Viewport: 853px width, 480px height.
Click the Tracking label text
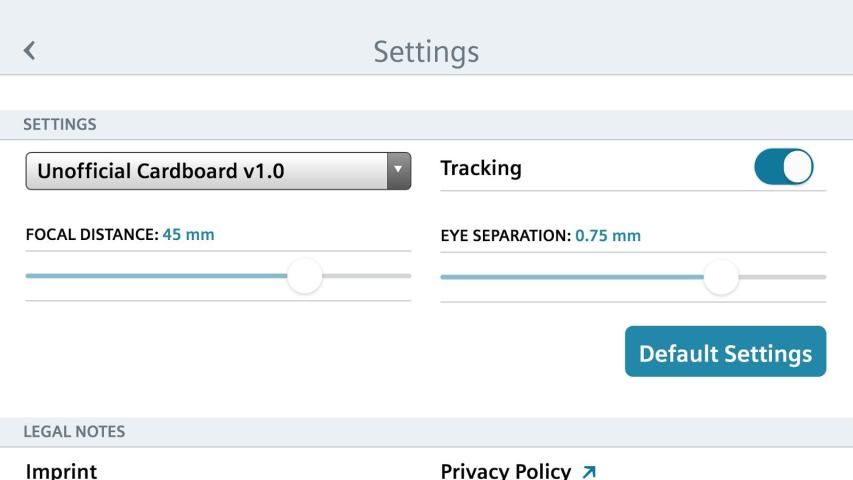481,169
